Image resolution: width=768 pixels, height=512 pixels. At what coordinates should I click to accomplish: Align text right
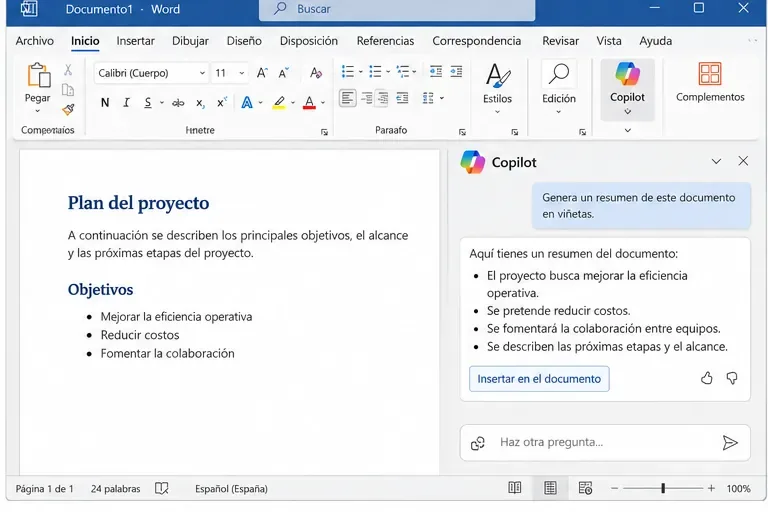pos(383,98)
